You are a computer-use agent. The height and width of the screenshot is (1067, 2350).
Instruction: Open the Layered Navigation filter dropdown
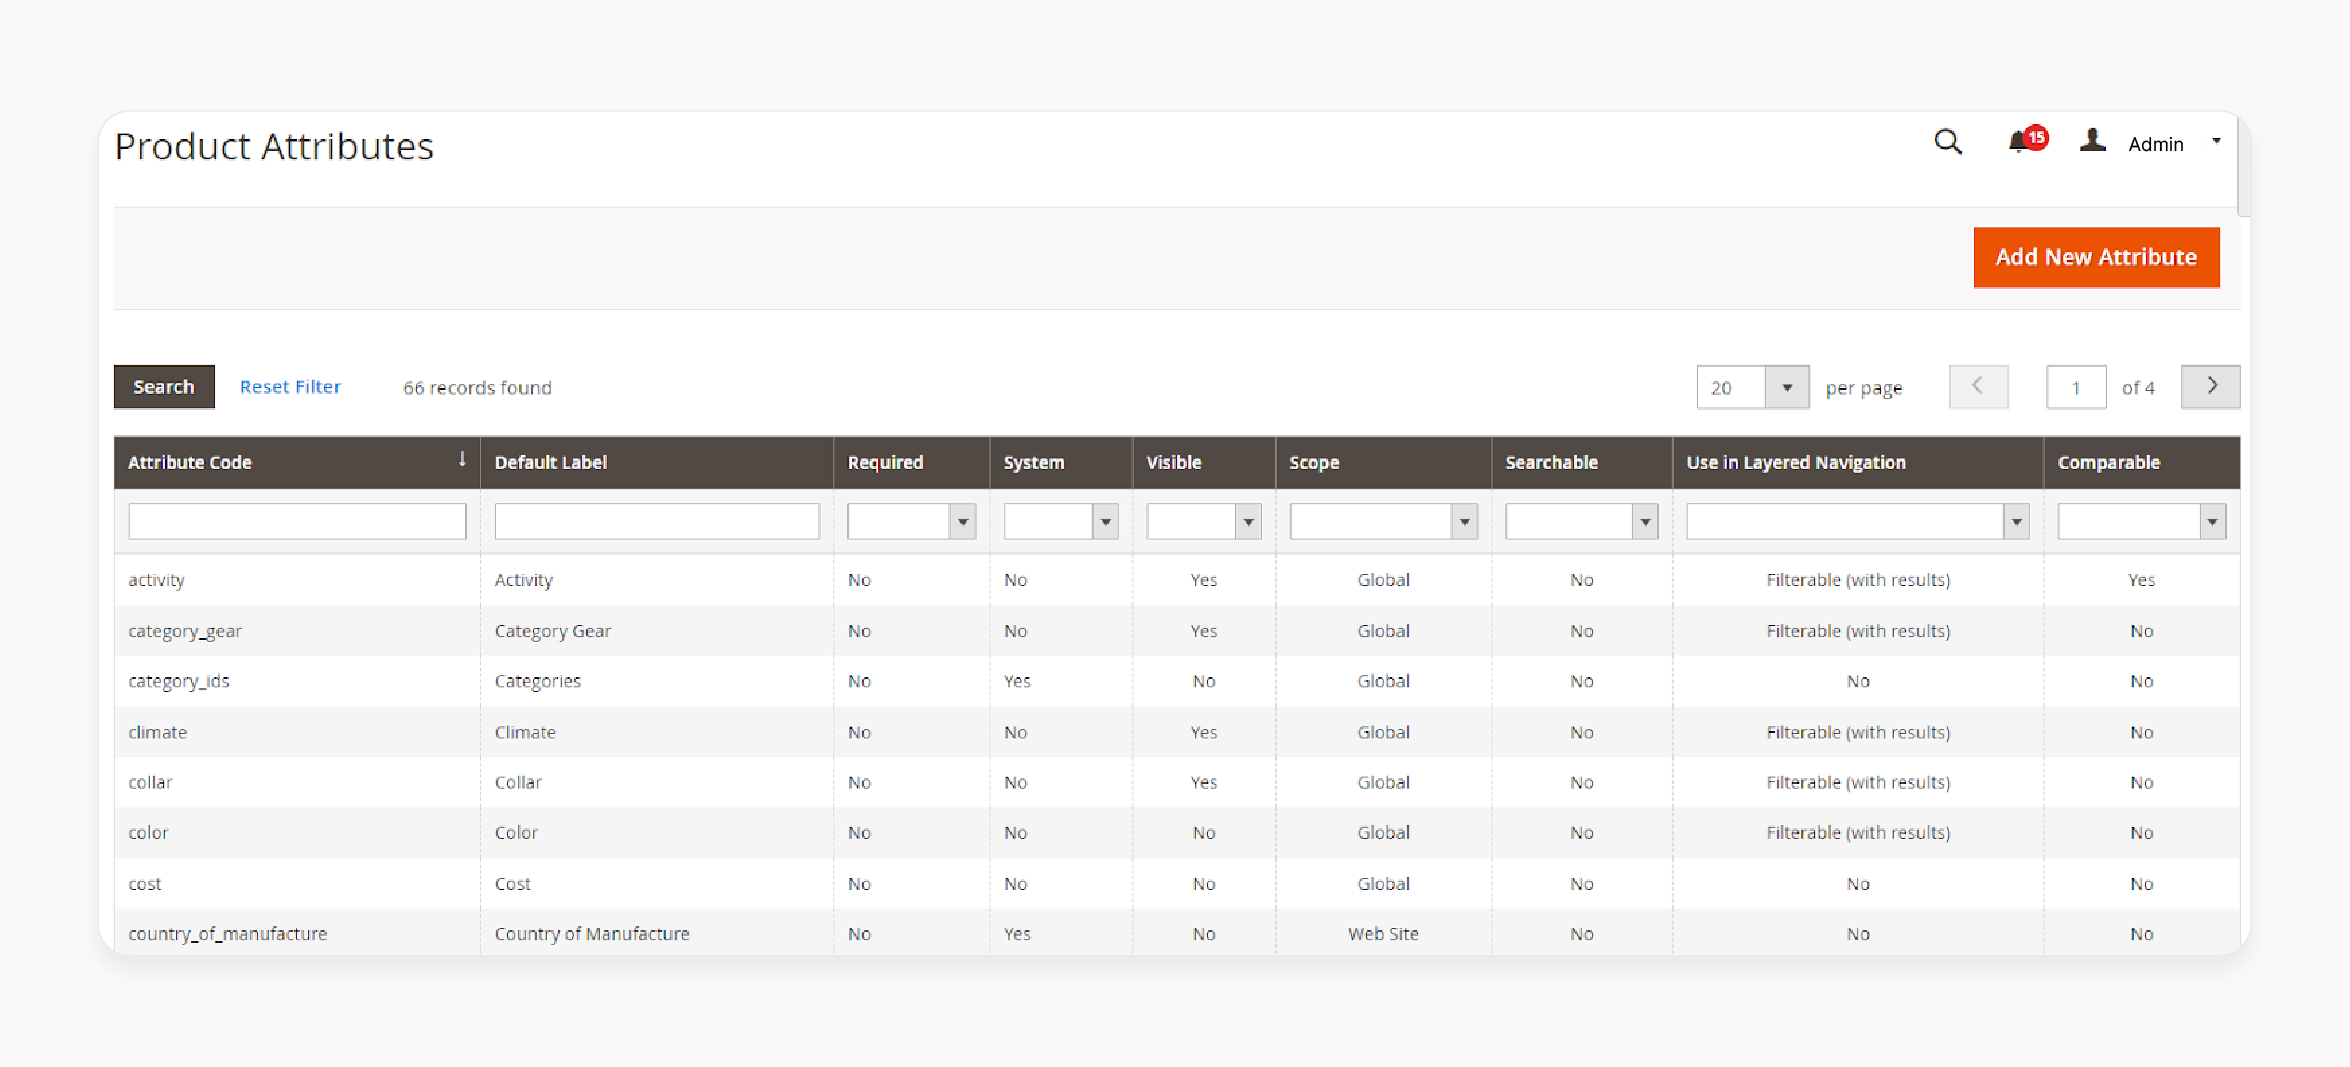coord(1858,521)
